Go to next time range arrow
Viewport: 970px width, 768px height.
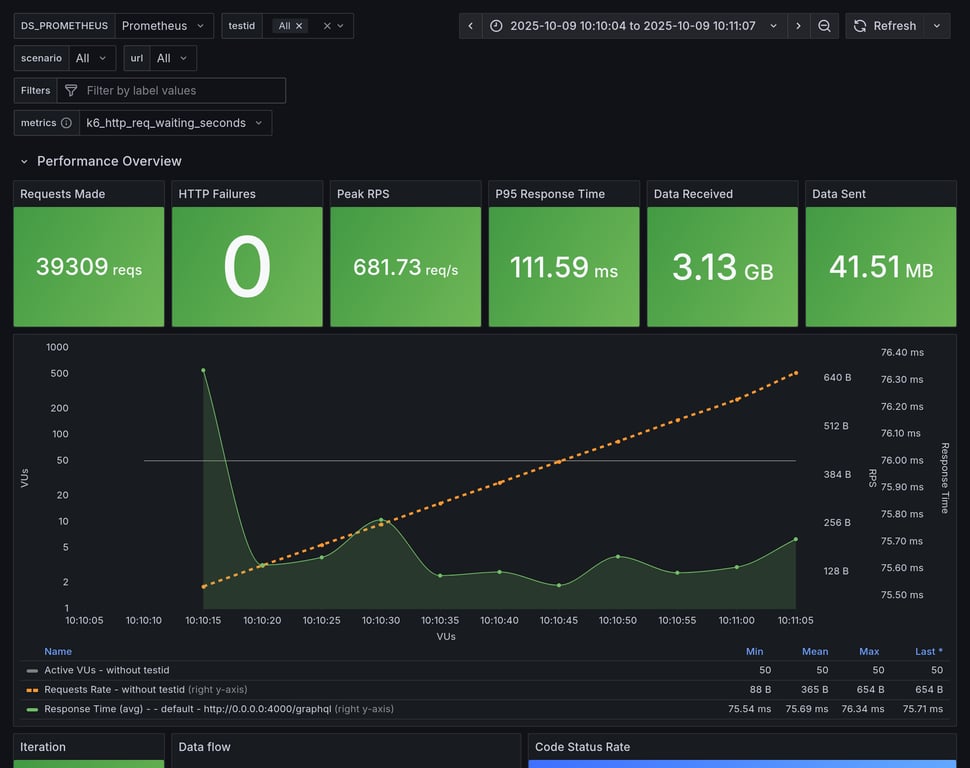798,26
